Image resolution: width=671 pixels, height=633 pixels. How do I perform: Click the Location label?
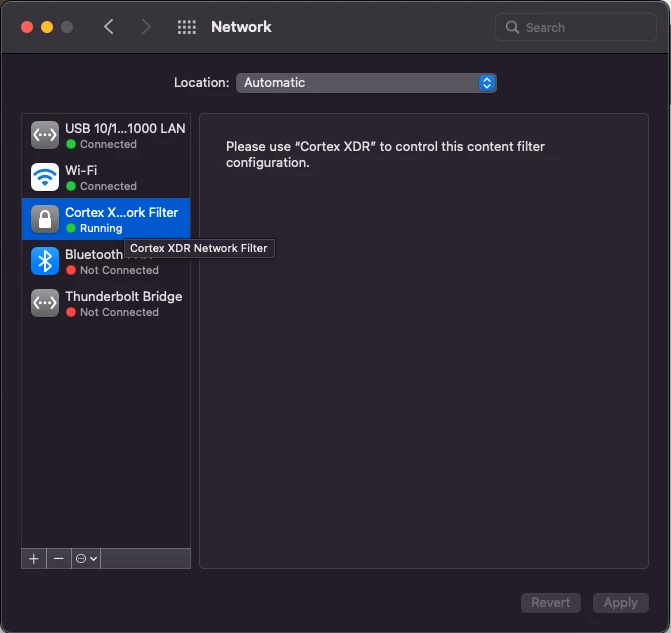202,83
